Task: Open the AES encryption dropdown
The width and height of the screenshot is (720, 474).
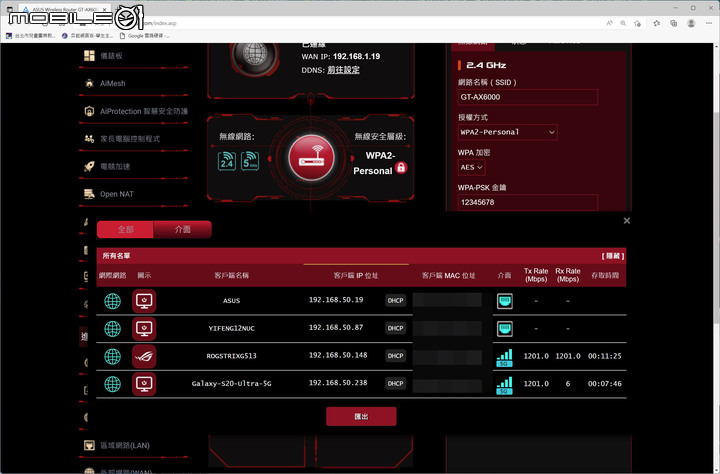Action: click(472, 167)
